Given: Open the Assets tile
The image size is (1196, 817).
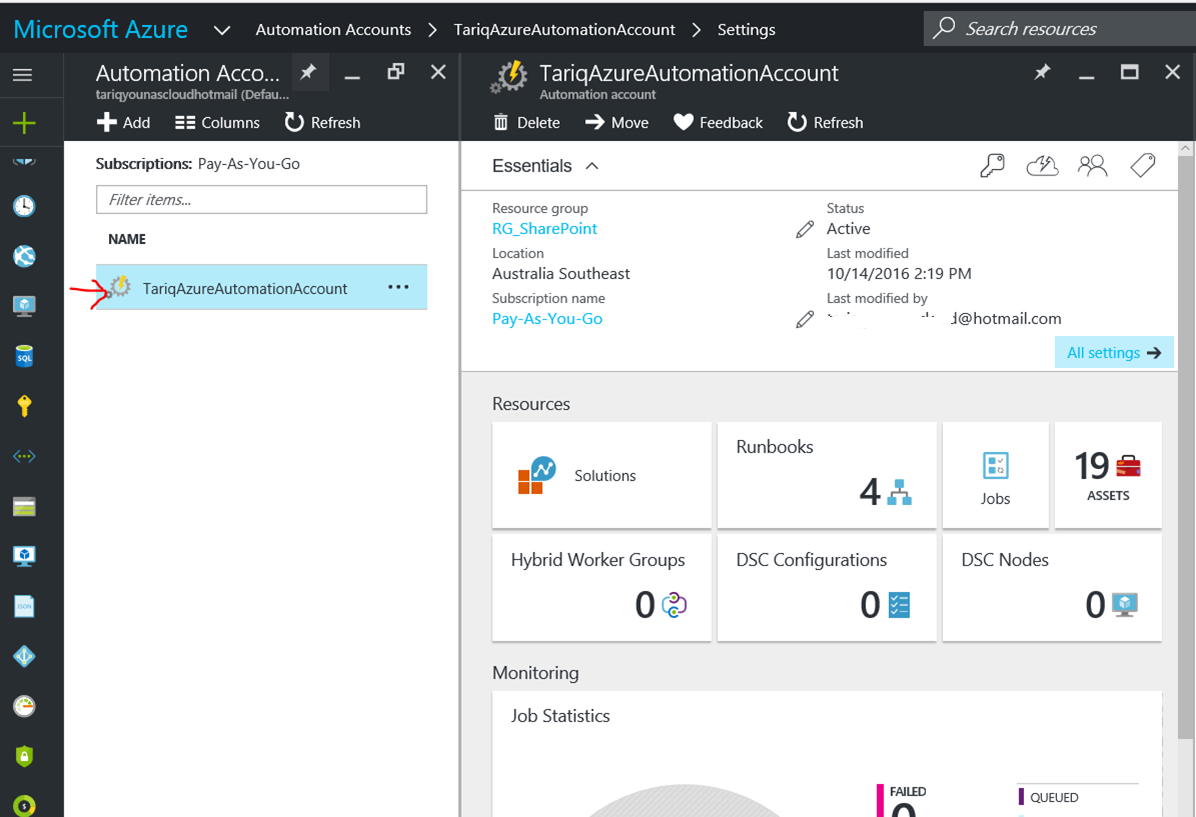Looking at the screenshot, I should pos(1108,474).
